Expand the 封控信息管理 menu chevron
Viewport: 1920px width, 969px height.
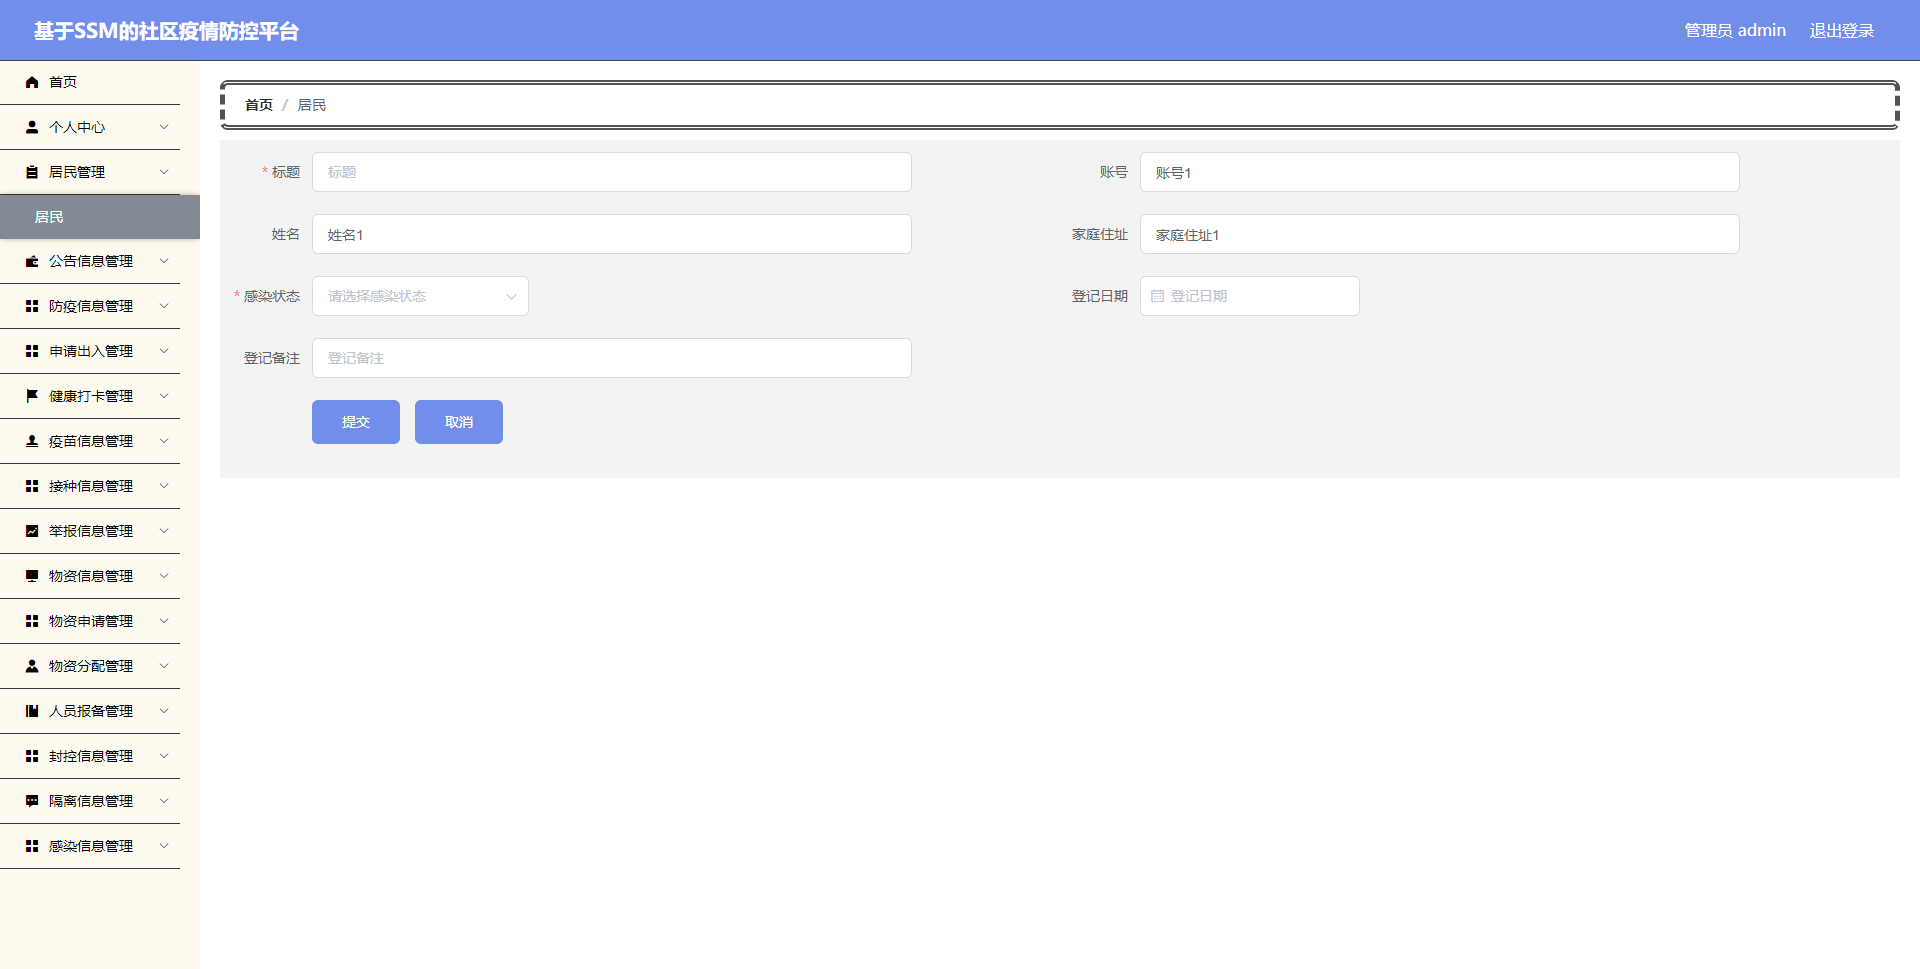coord(164,756)
